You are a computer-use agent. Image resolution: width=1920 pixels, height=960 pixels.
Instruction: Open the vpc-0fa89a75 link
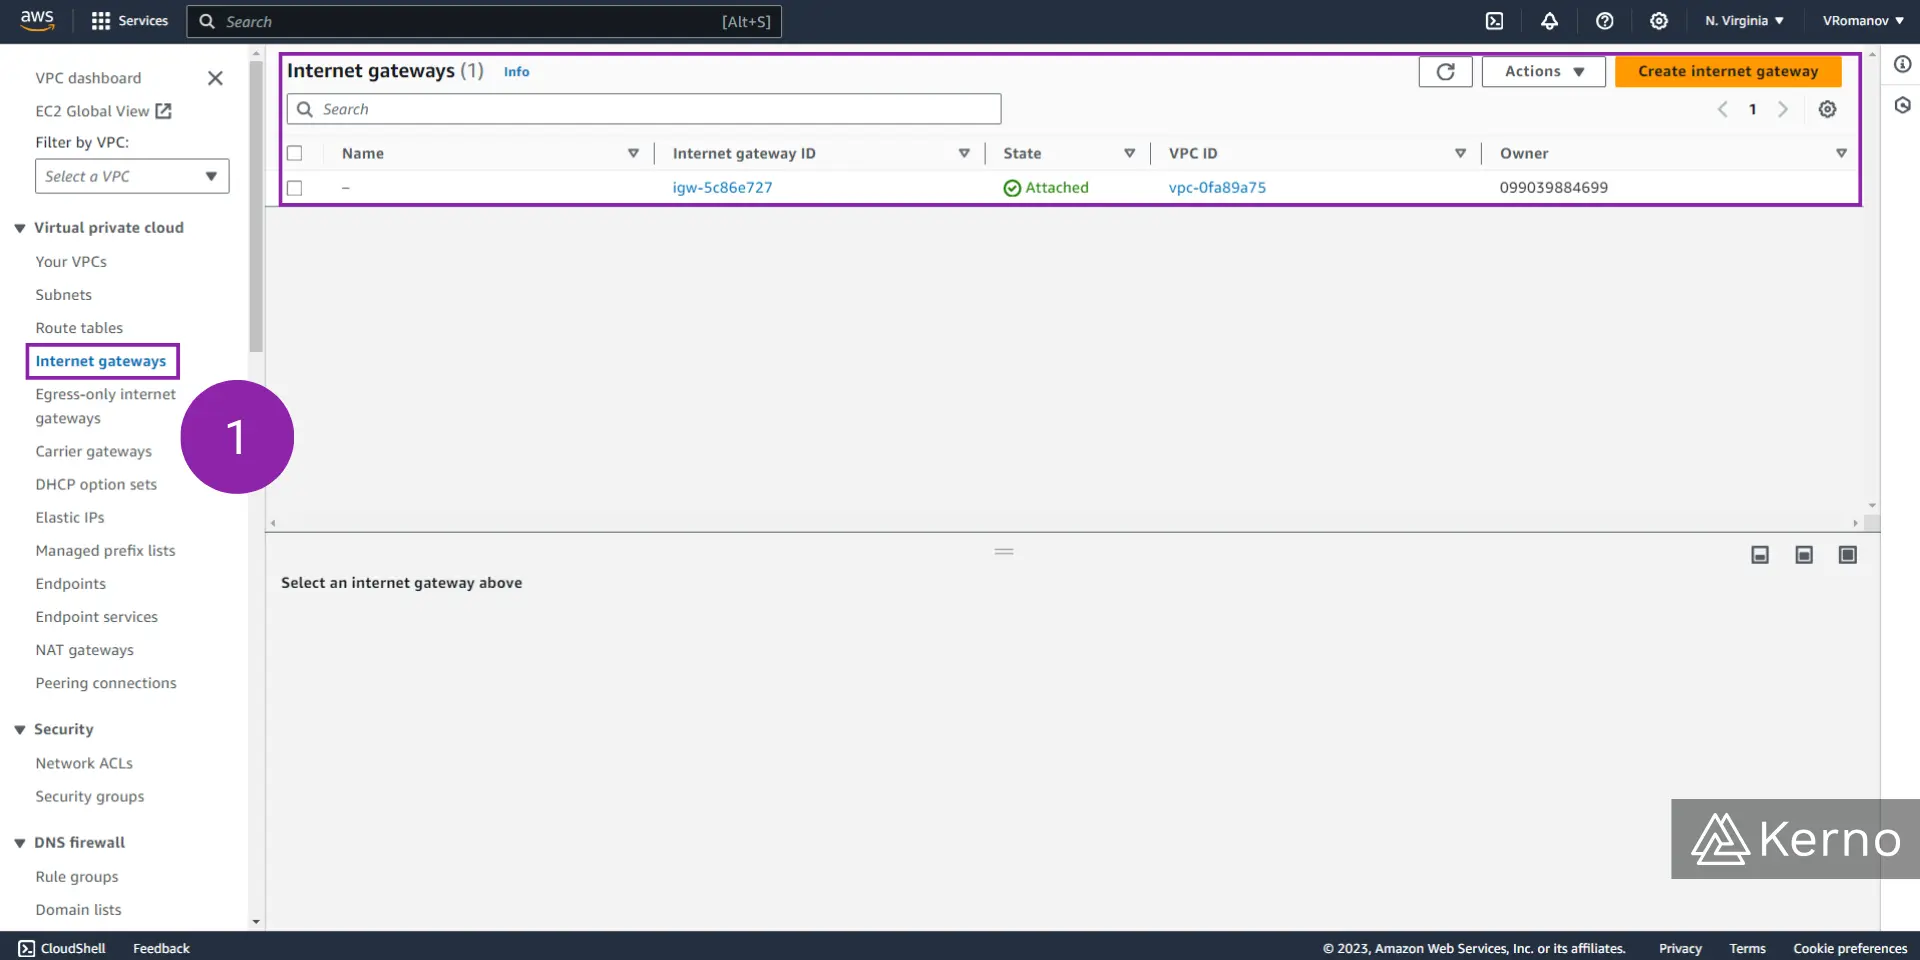(1217, 187)
